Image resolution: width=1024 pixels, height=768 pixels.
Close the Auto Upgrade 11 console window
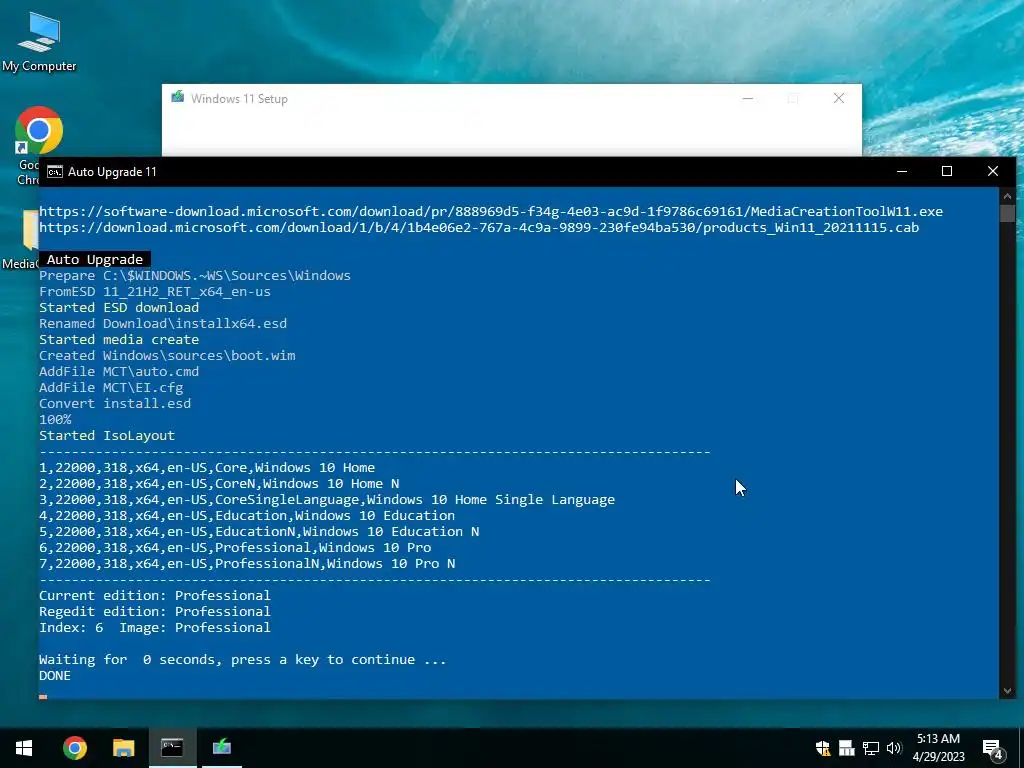(993, 171)
